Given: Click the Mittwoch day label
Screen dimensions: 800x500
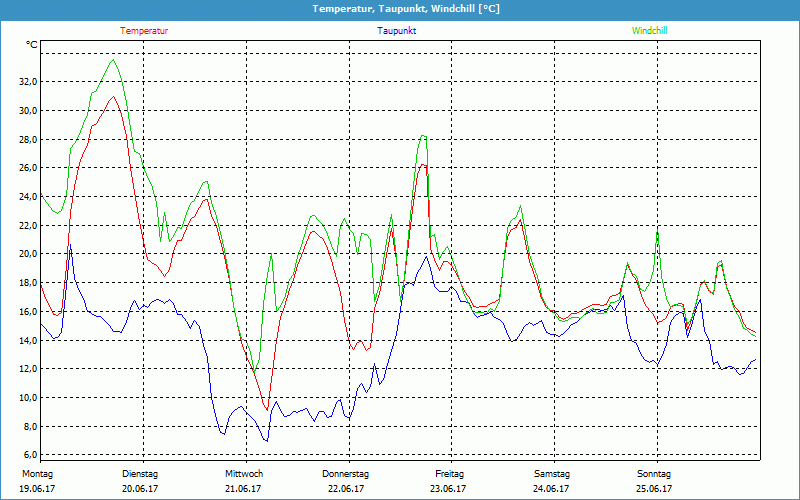Looking at the screenshot, I should pyautogui.click(x=244, y=474).
